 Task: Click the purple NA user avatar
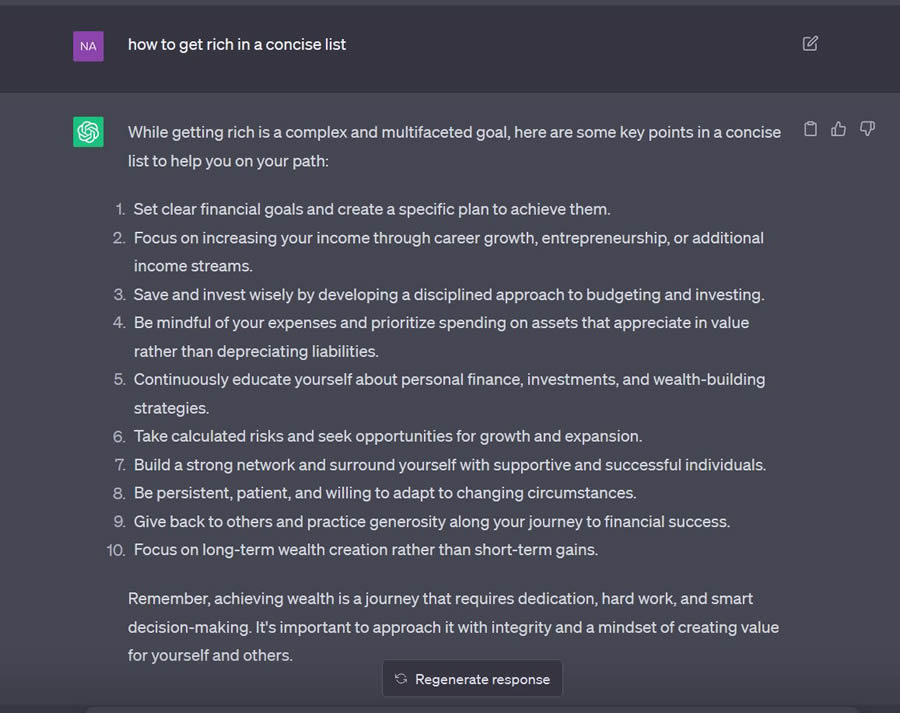(88, 46)
